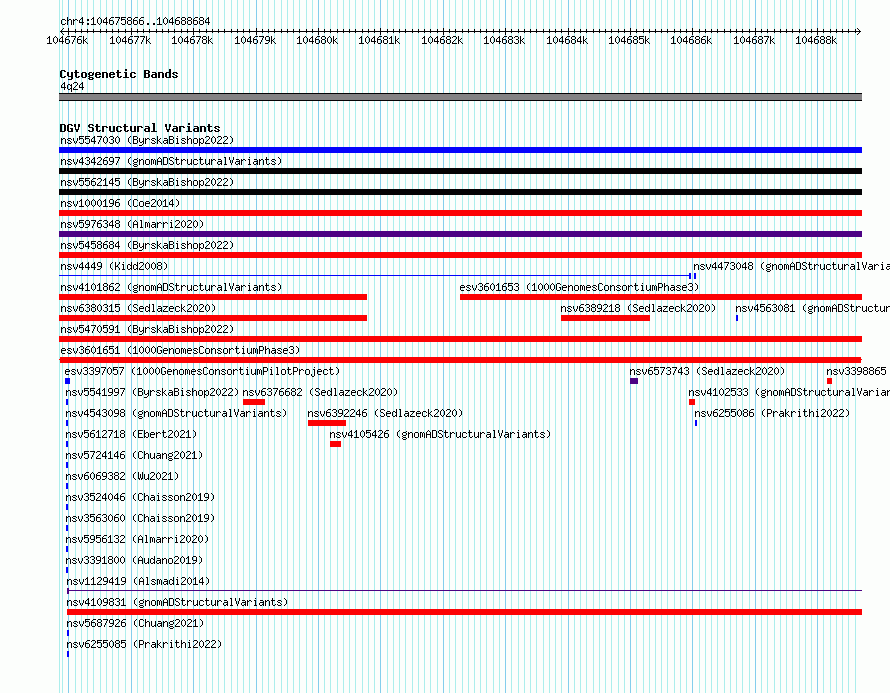Click the 104676k ruler tick label

click(x=67, y=40)
